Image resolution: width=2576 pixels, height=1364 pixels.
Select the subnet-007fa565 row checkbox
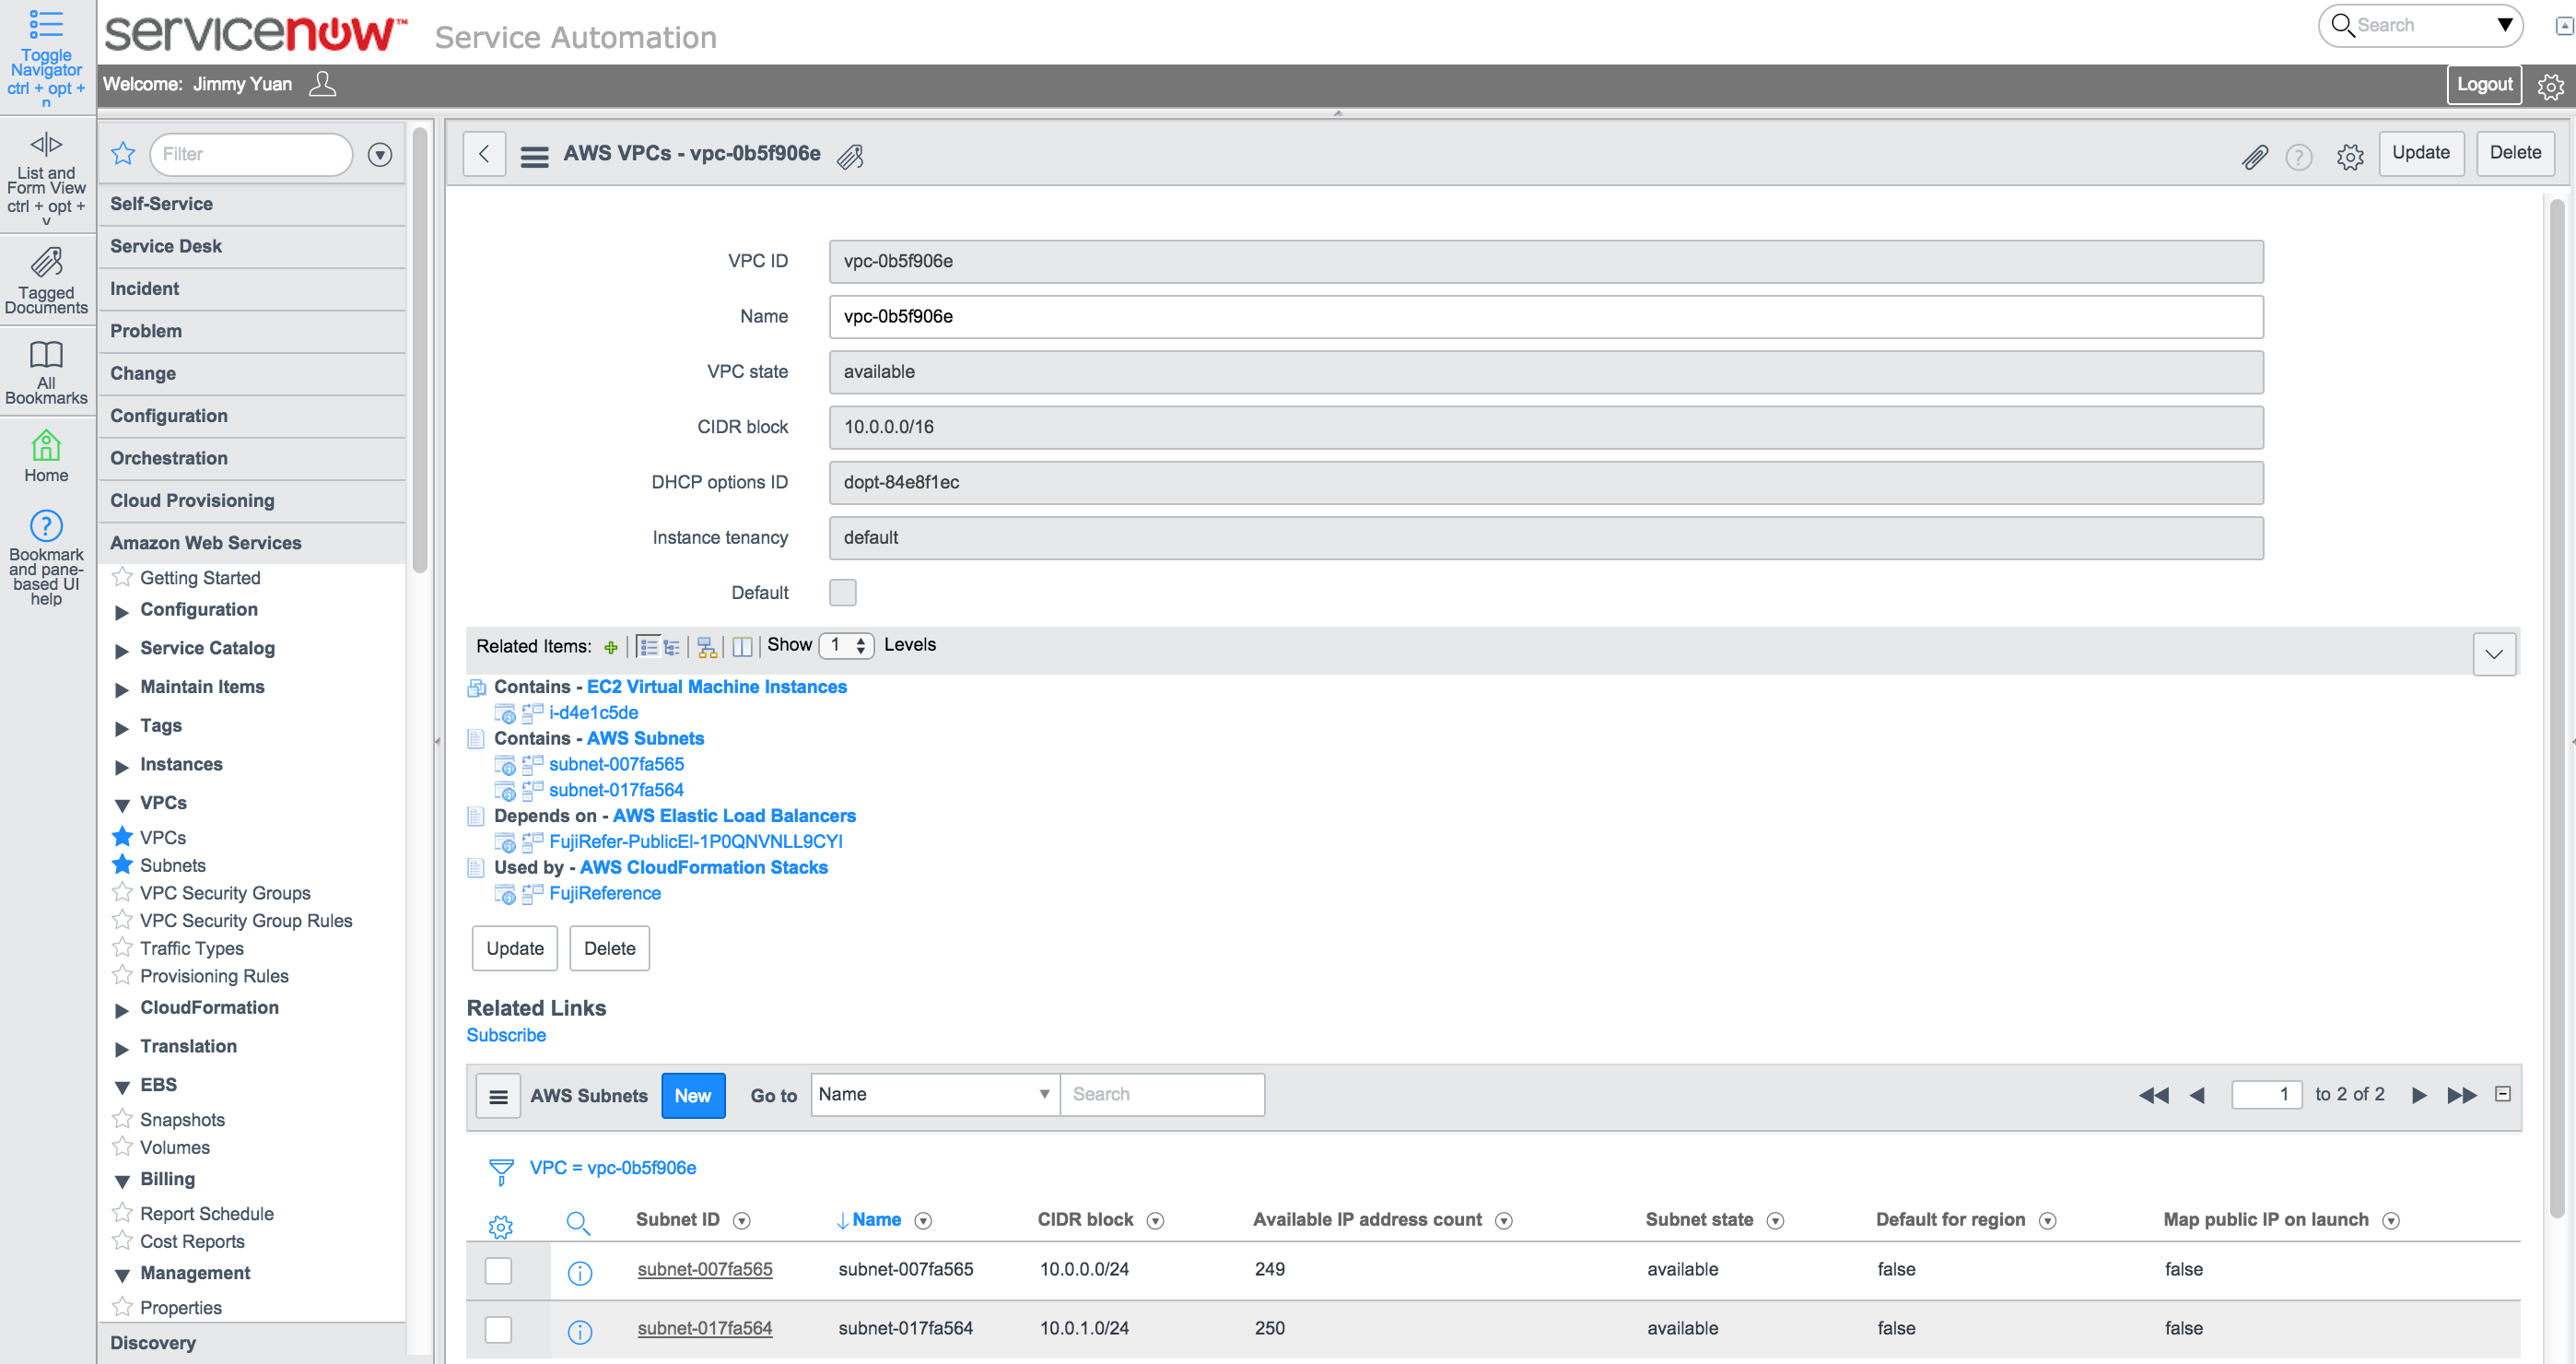(498, 1270)
